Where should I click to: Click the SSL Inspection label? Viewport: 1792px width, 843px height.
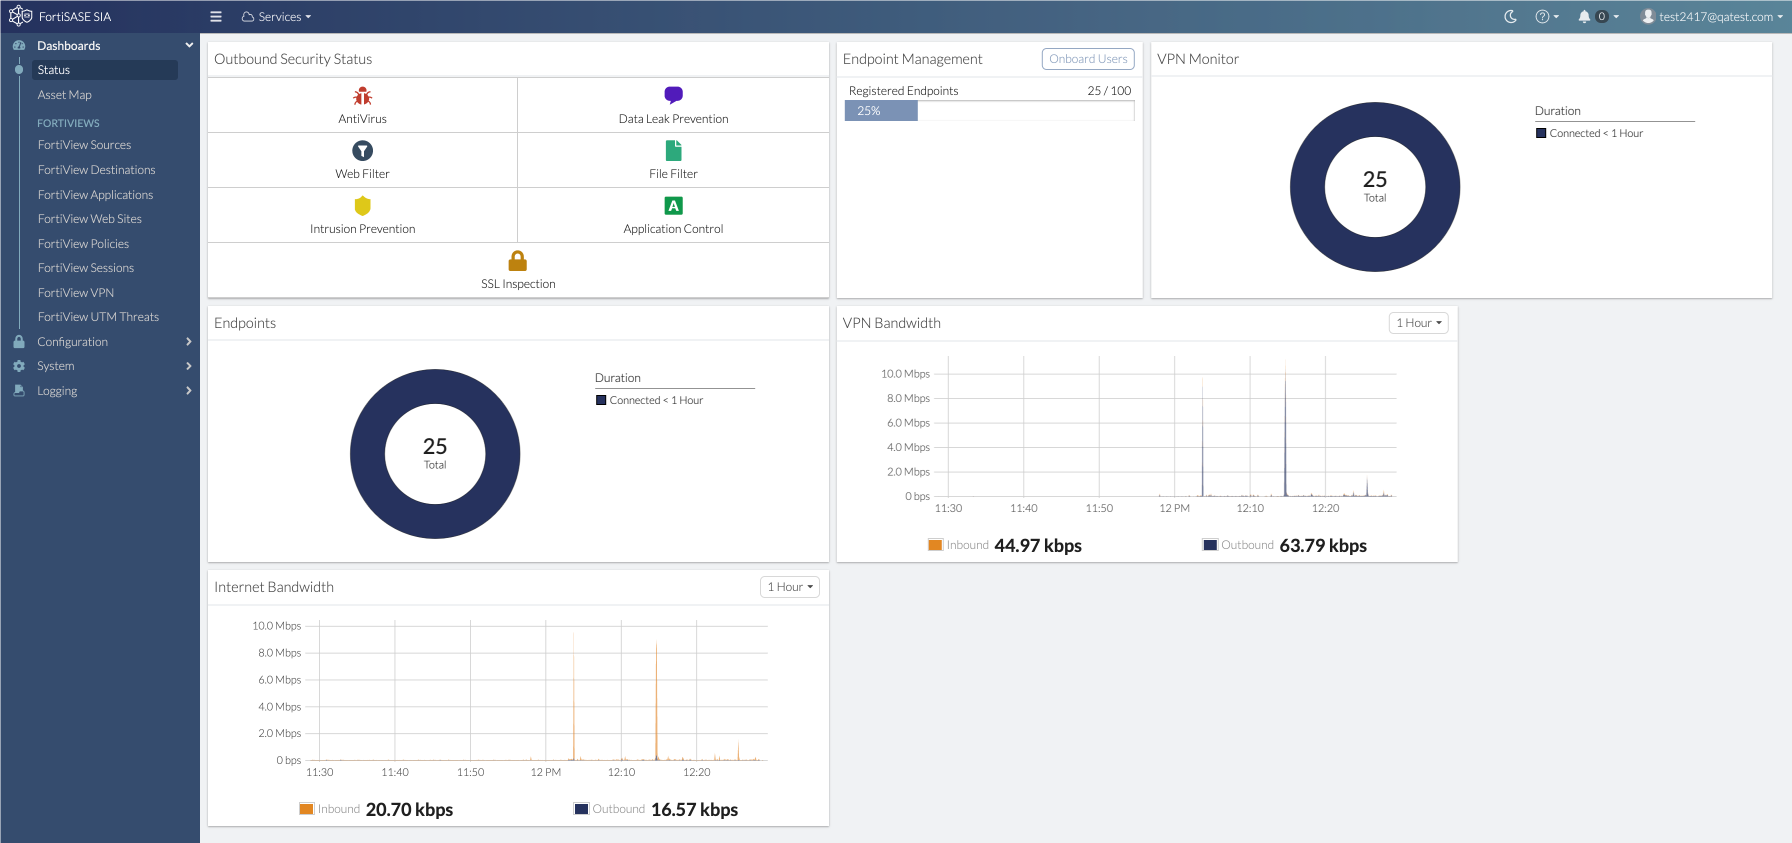click(x=518, y=284)
